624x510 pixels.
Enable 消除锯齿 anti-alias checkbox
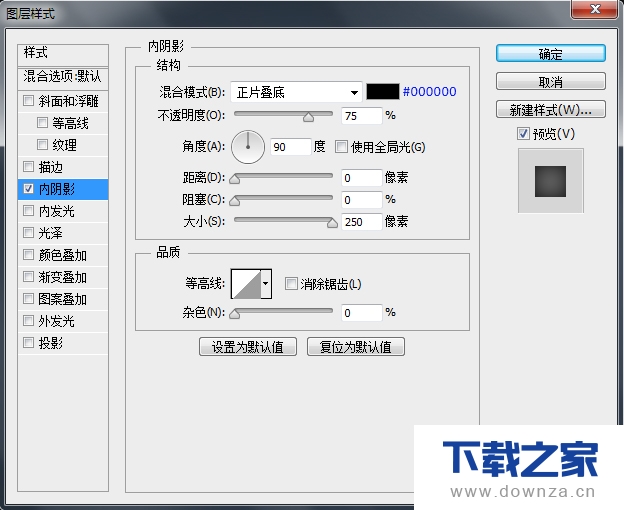(x=291, y=284)
